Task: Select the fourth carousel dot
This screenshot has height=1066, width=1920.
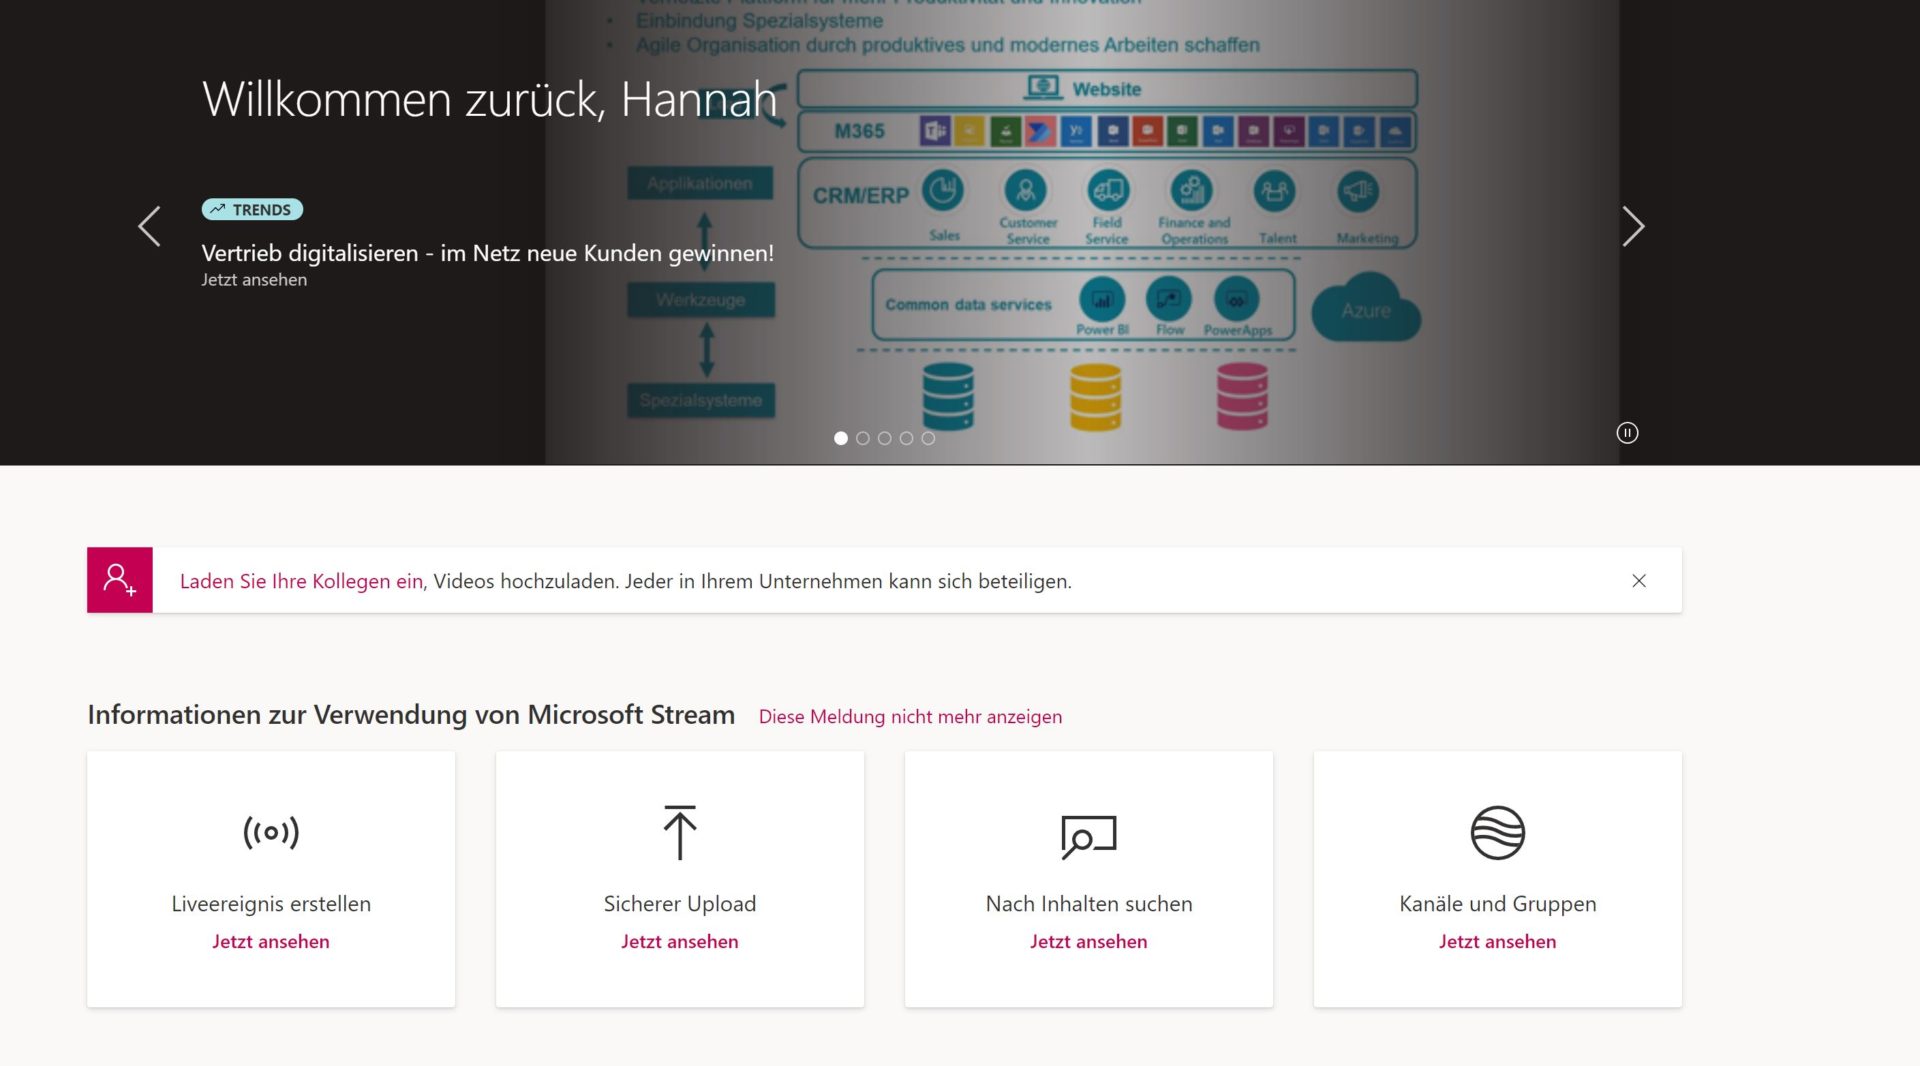Action: pos(906,438)
